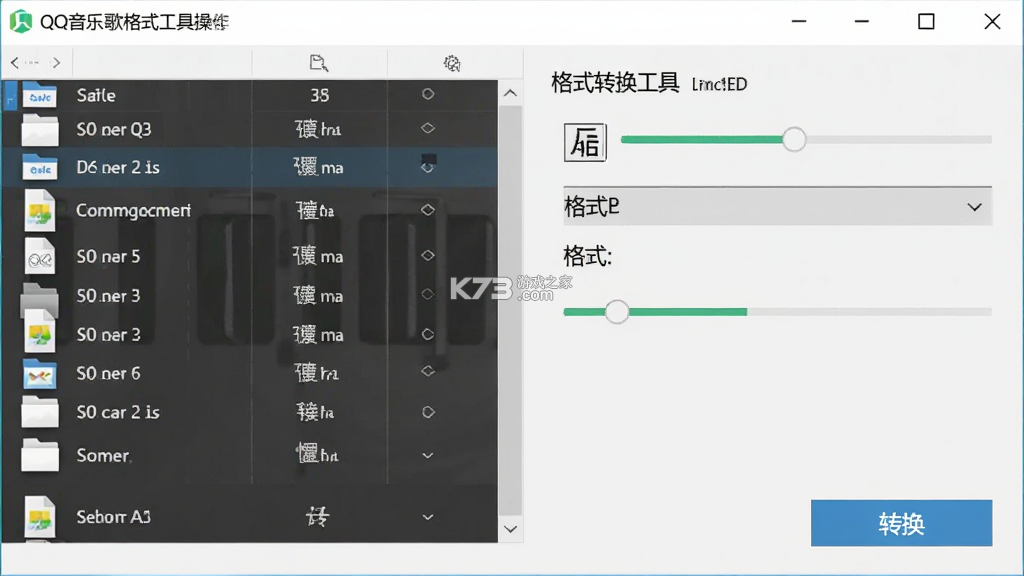
Task: Select the Seborr A3 row name
Action: pos(114,517)
